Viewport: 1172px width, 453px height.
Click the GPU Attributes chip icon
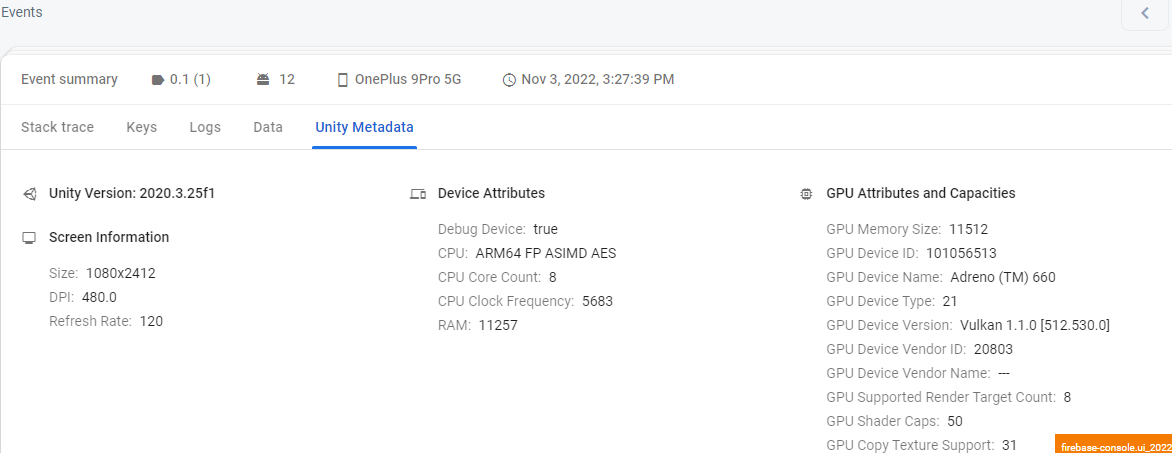806,194
